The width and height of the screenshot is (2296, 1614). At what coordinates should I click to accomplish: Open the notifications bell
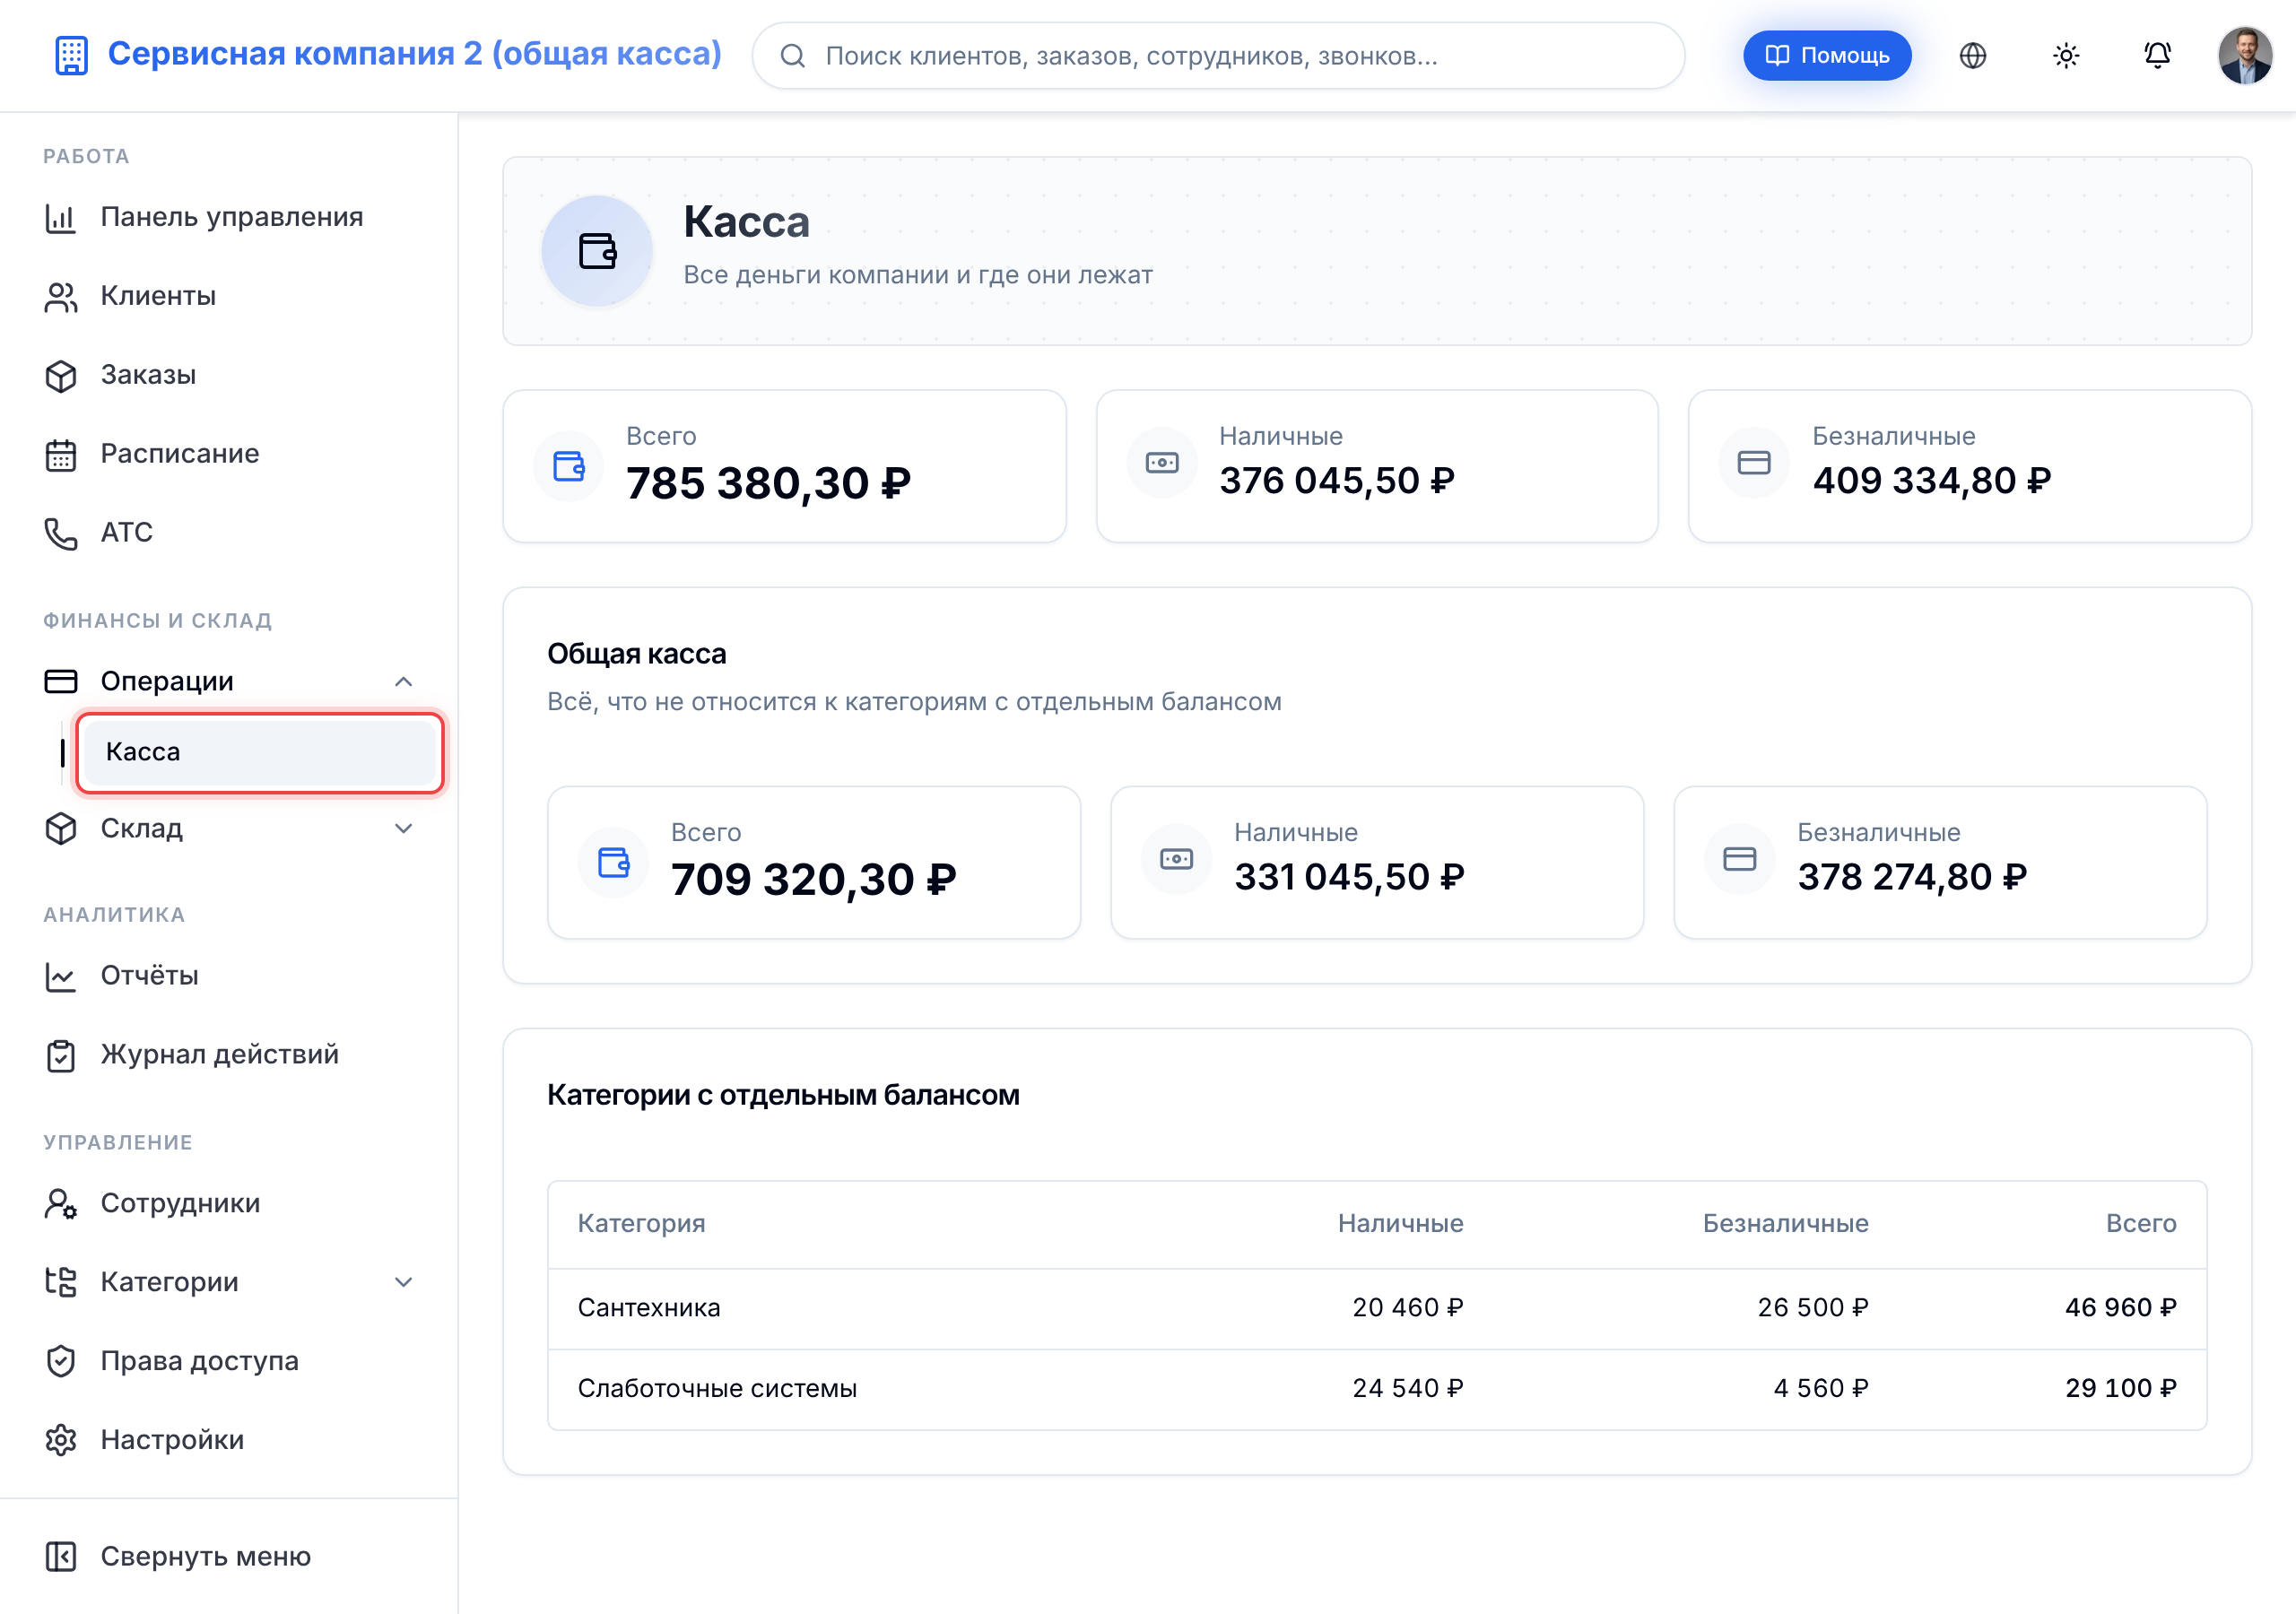(2157, 56)
